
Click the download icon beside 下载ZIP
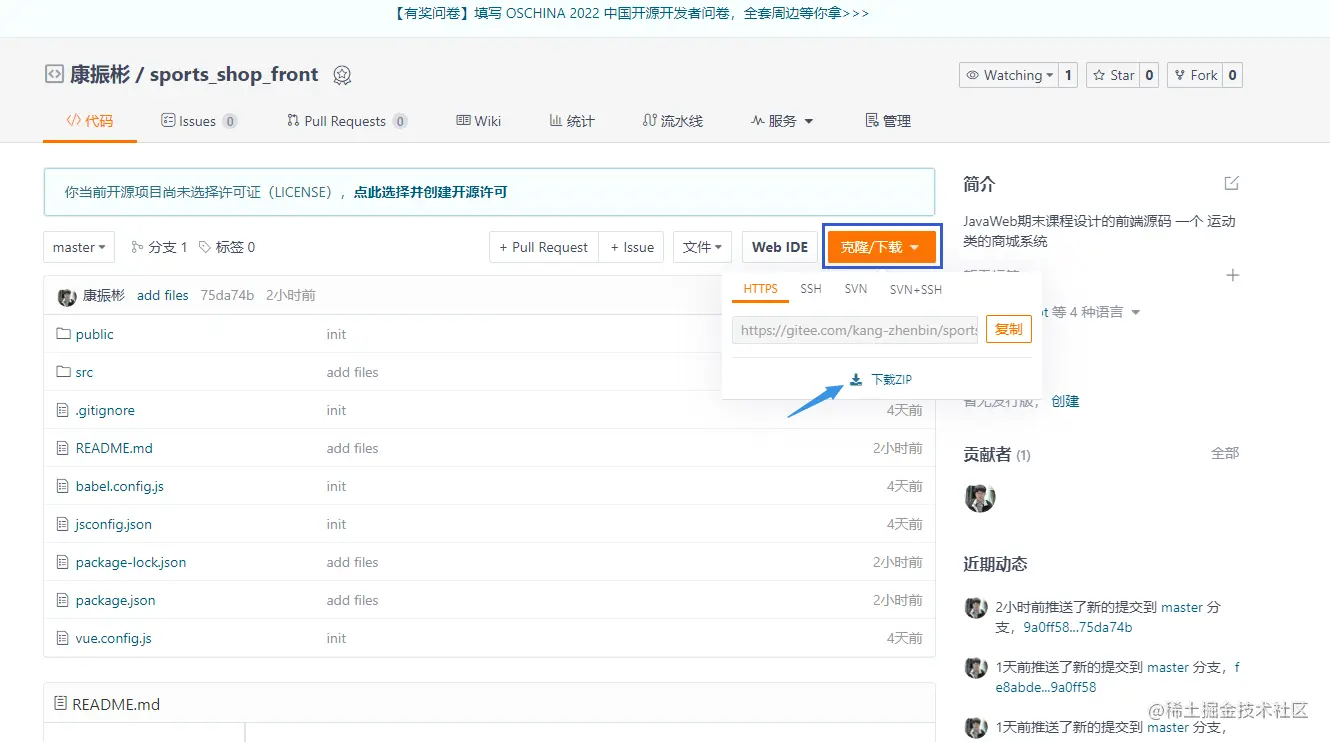coord(856,379)
